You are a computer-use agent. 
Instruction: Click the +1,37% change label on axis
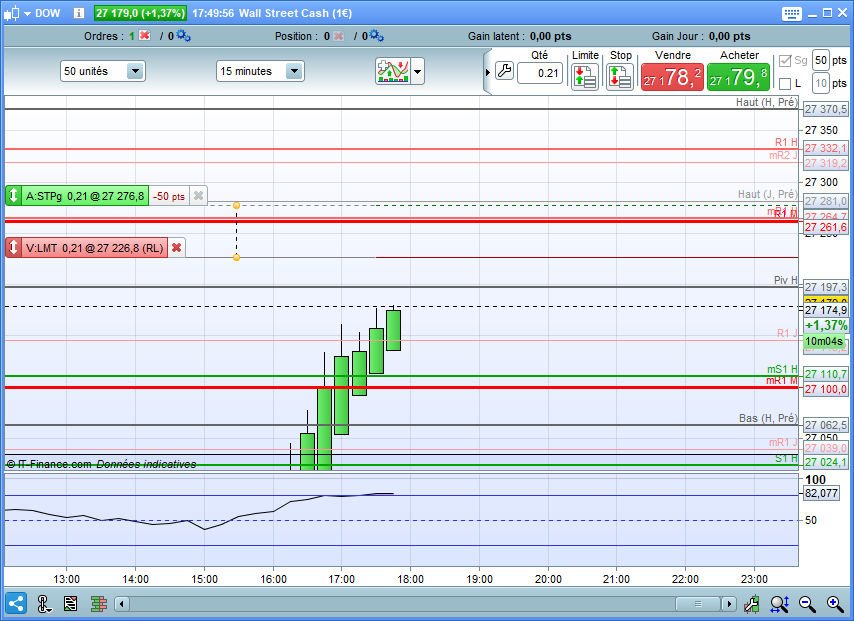pyautogui.click(x=826, y=325)
